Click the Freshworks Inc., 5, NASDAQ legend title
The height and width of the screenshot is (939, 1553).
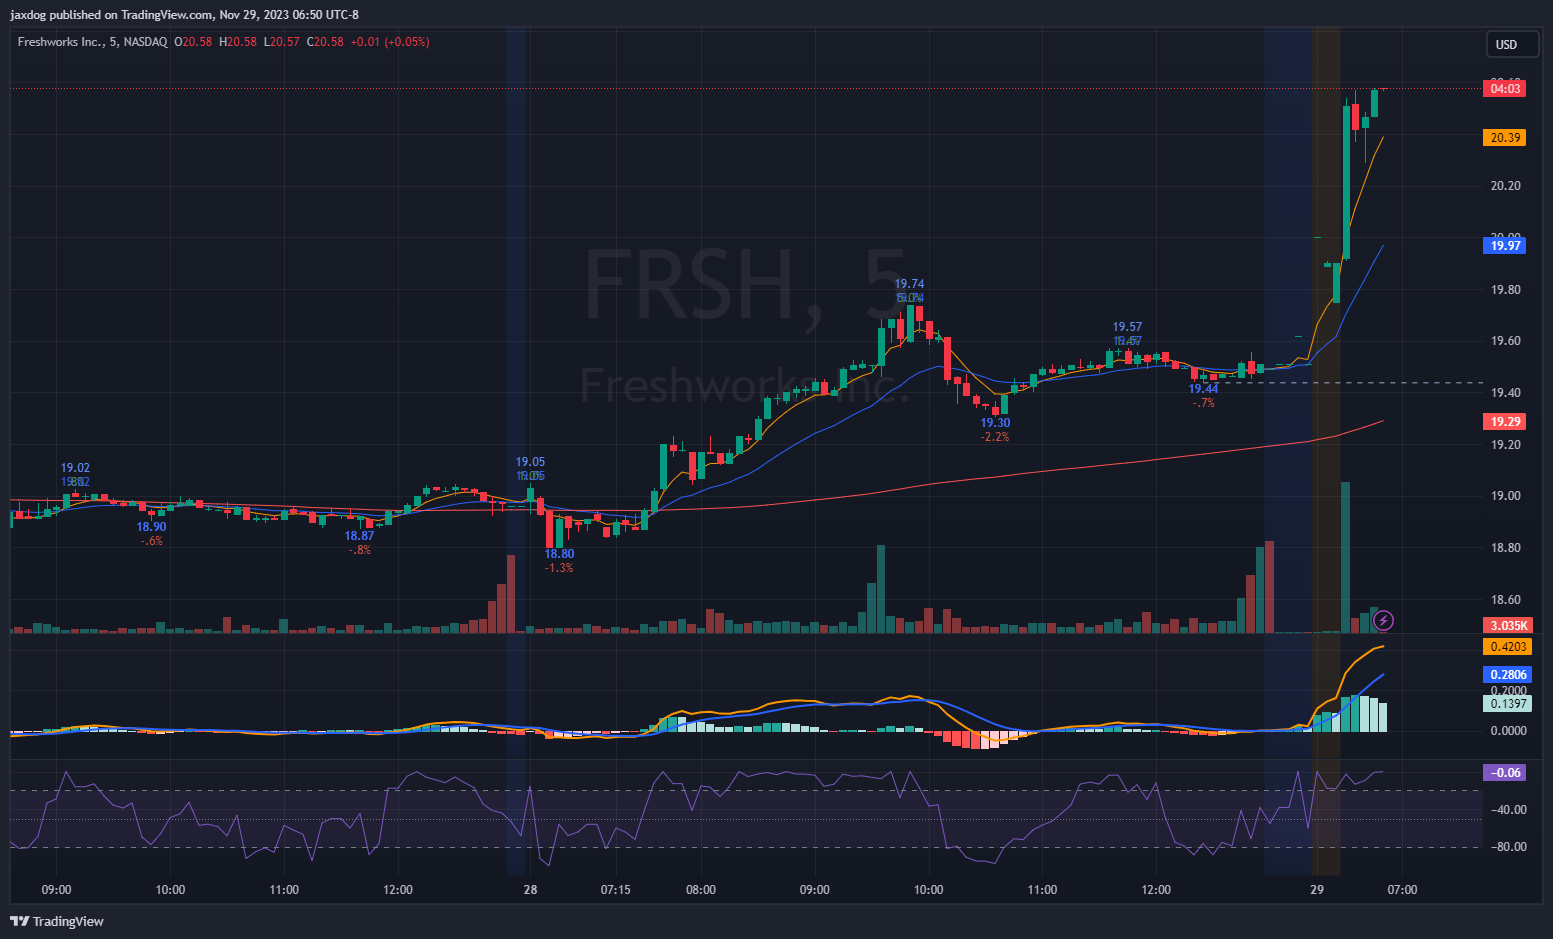tap(92, 42)
